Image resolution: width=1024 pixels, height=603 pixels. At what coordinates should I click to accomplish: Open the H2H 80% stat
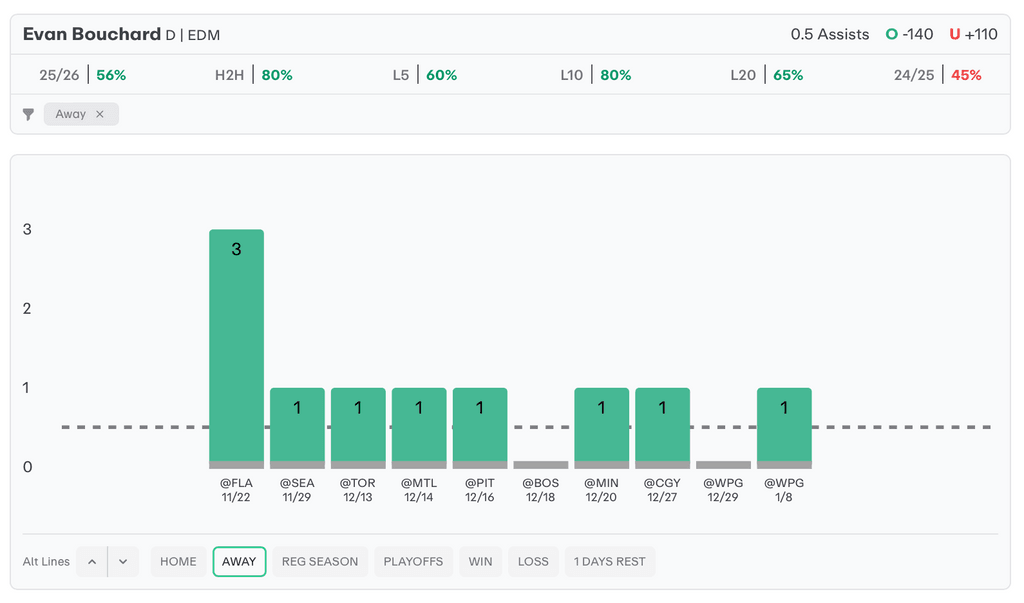(254, 75)
